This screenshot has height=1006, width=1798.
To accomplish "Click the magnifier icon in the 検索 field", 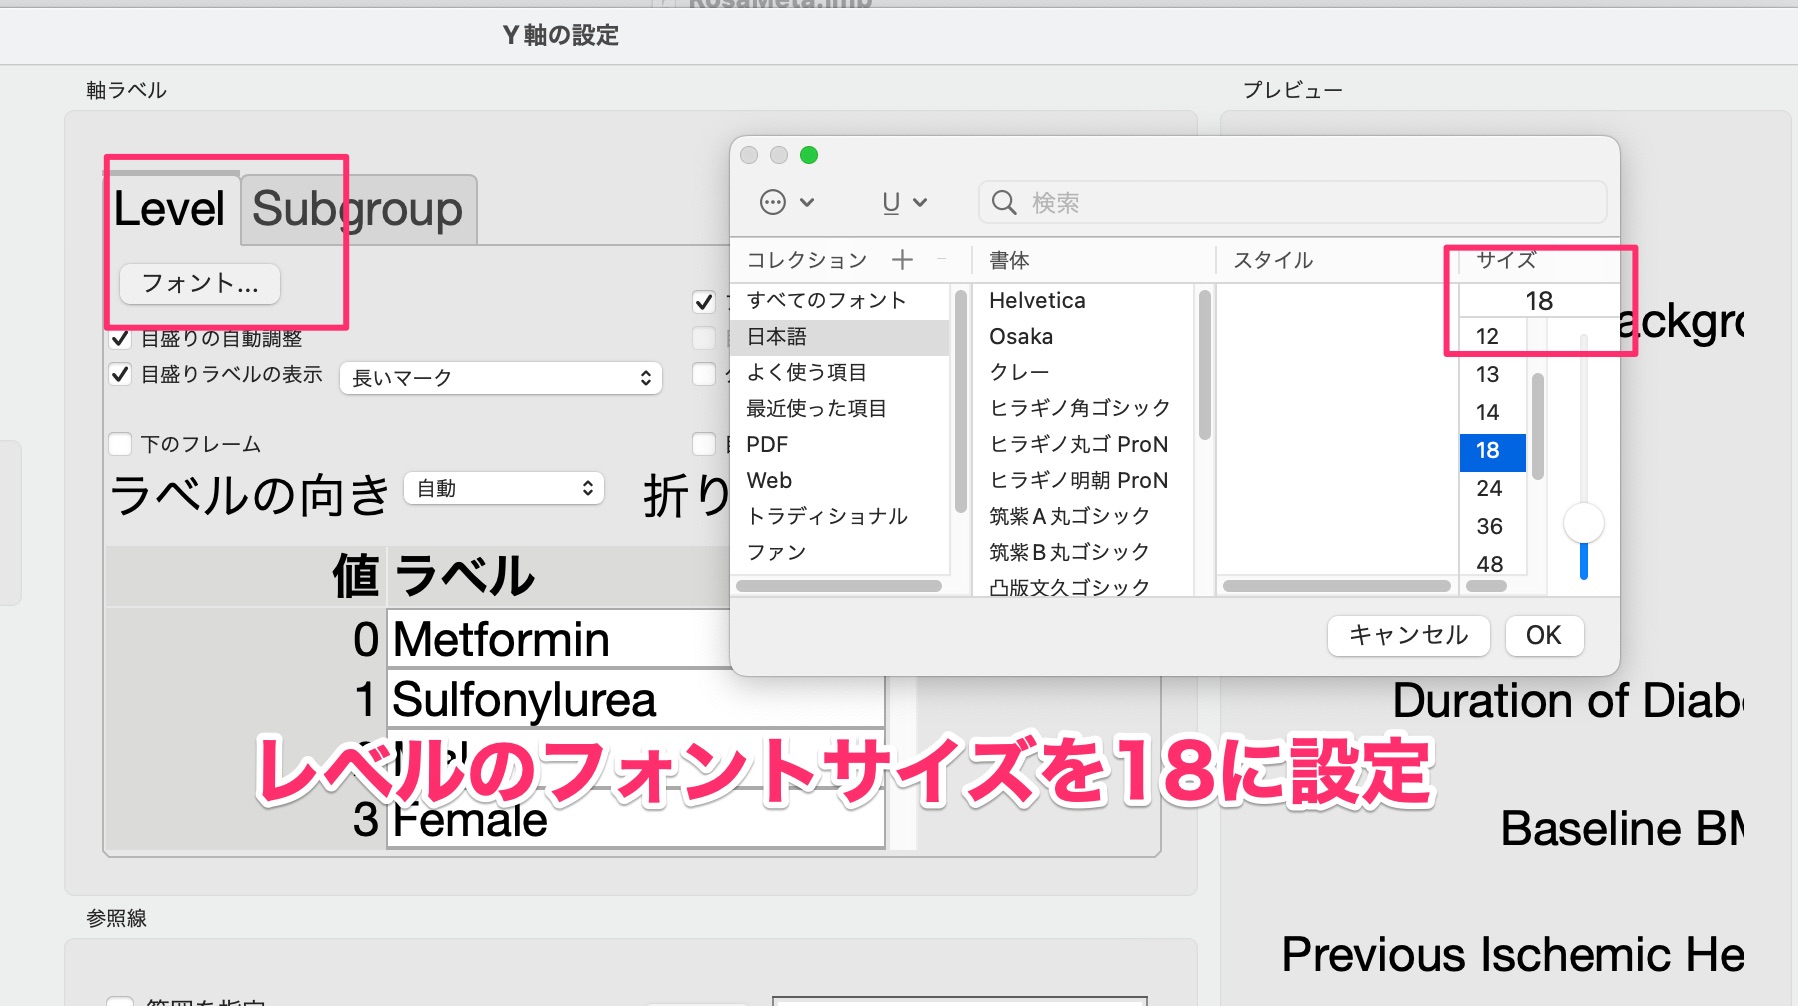I will 1003,202.
